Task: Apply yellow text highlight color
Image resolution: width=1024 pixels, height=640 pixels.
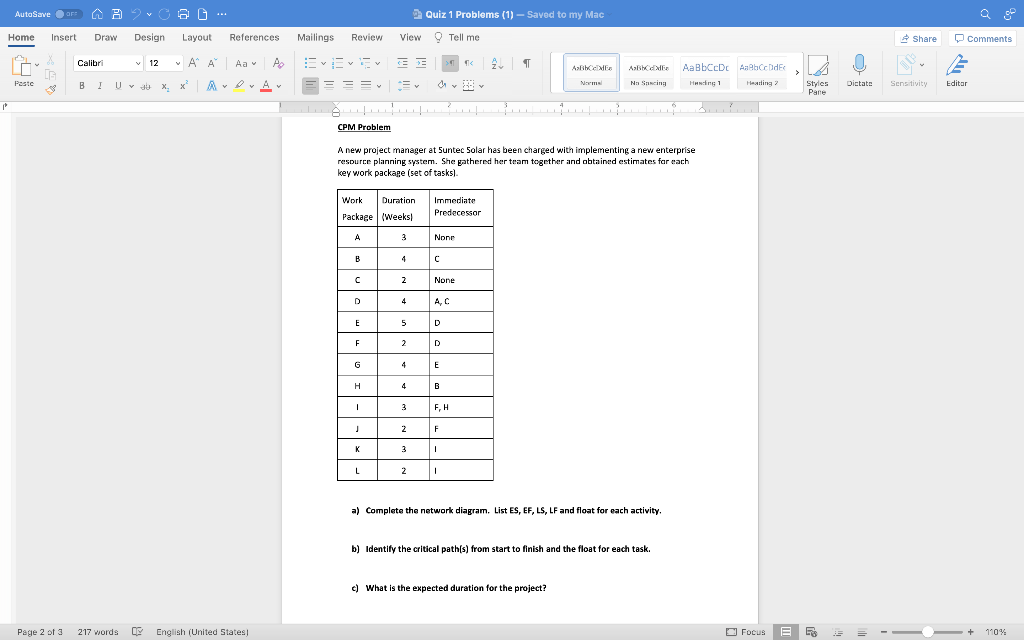Action: [x=240, y=86]
